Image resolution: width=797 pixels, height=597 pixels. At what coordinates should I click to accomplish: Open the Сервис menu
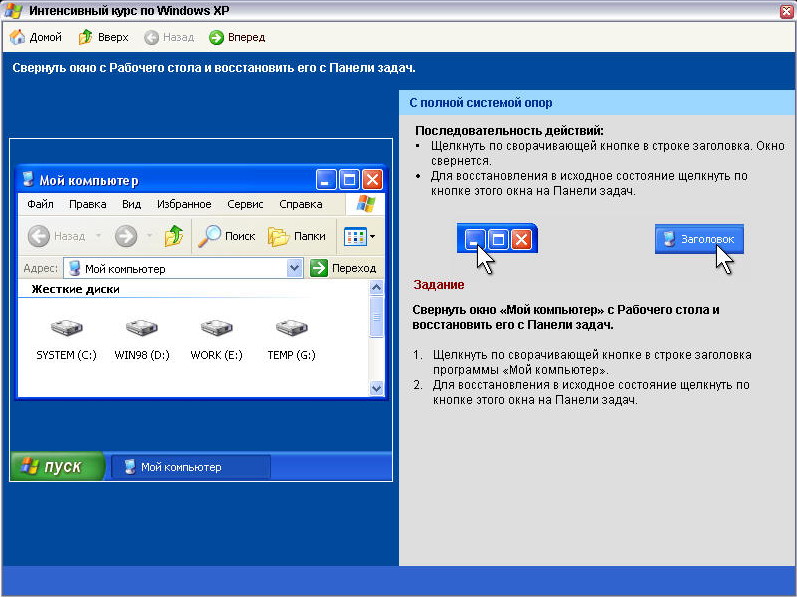point(245,204)
